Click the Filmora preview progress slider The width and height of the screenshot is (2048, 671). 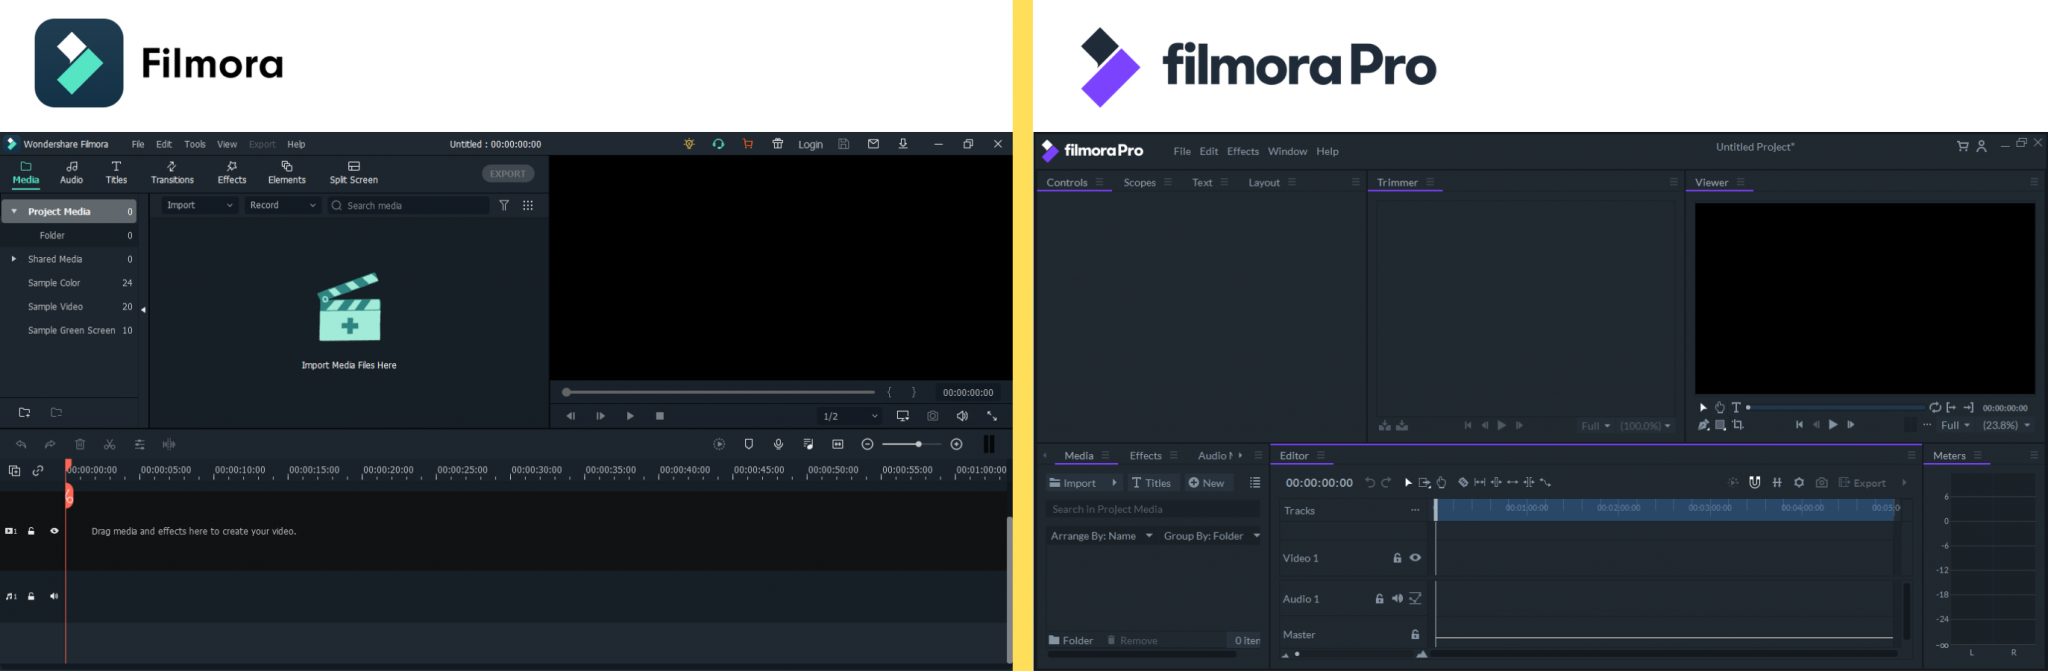(x=718, y=392)
